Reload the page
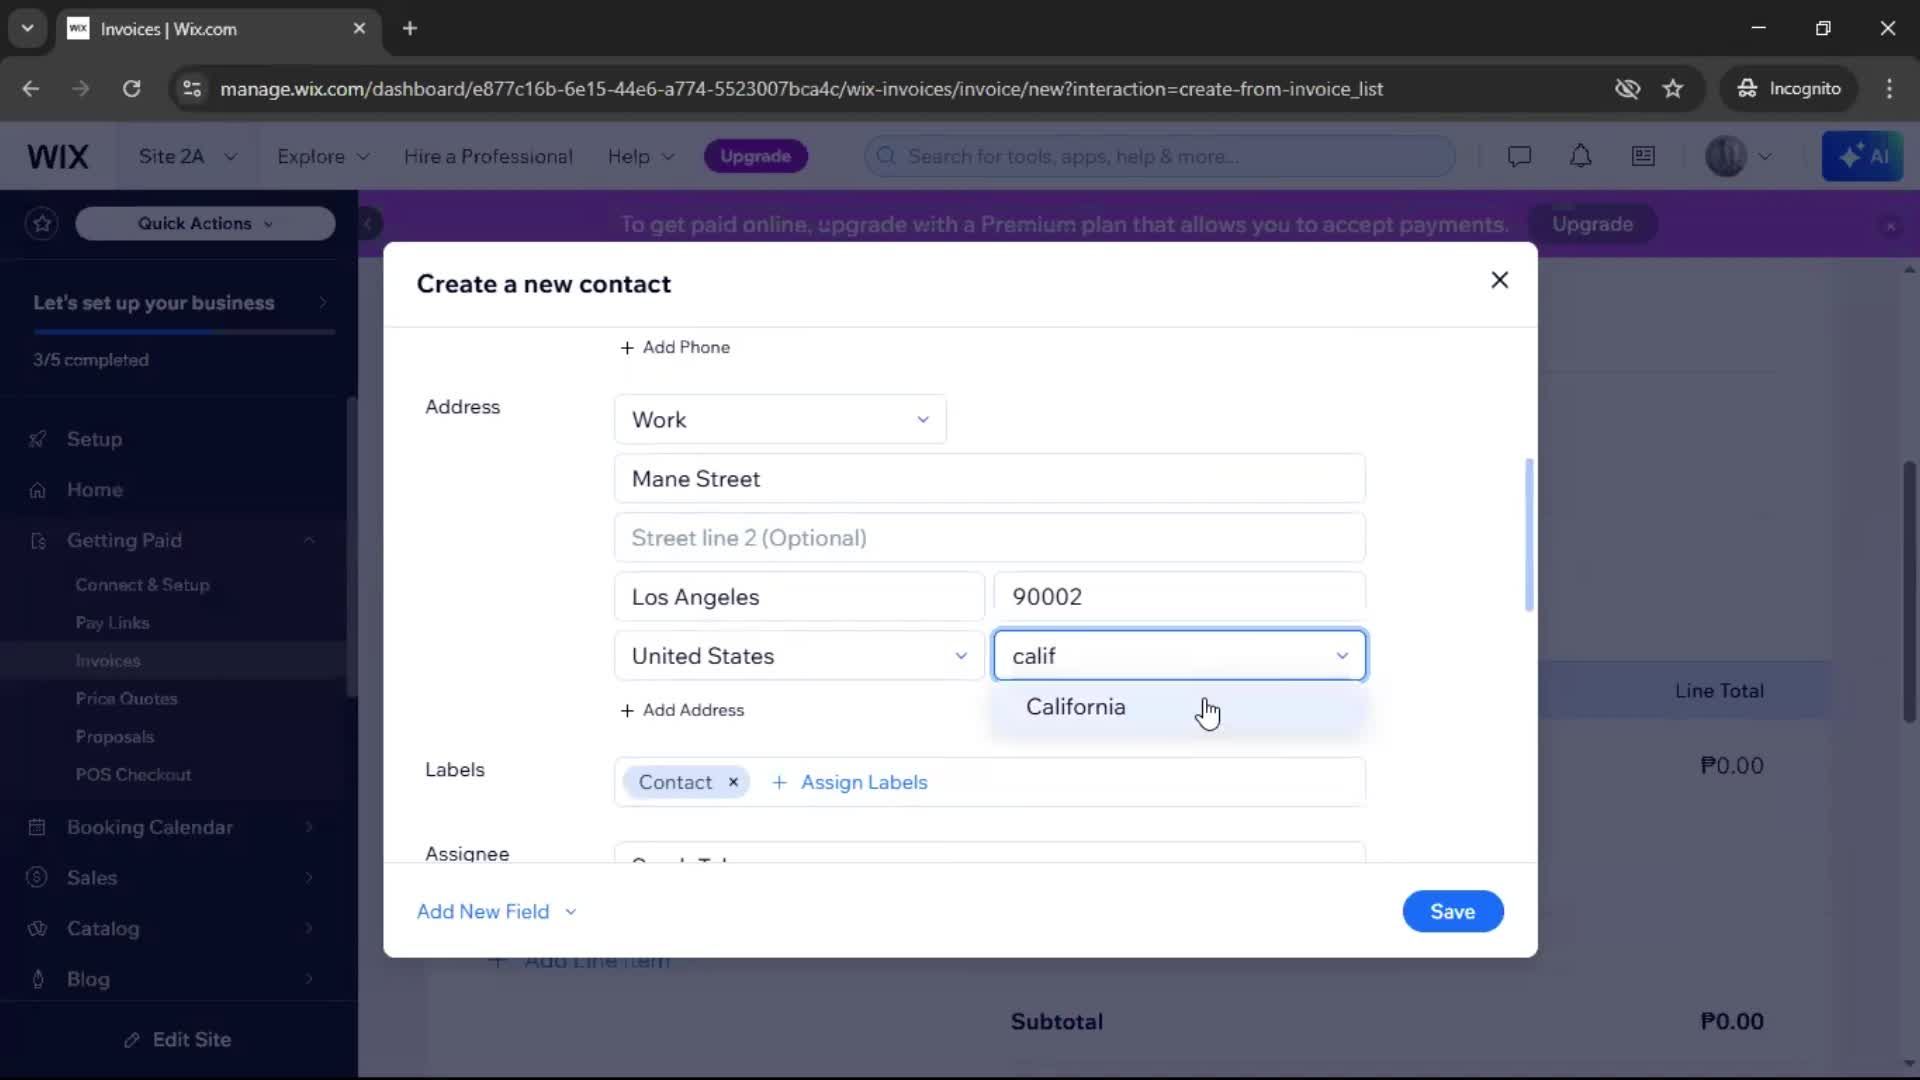 point(131,88)
